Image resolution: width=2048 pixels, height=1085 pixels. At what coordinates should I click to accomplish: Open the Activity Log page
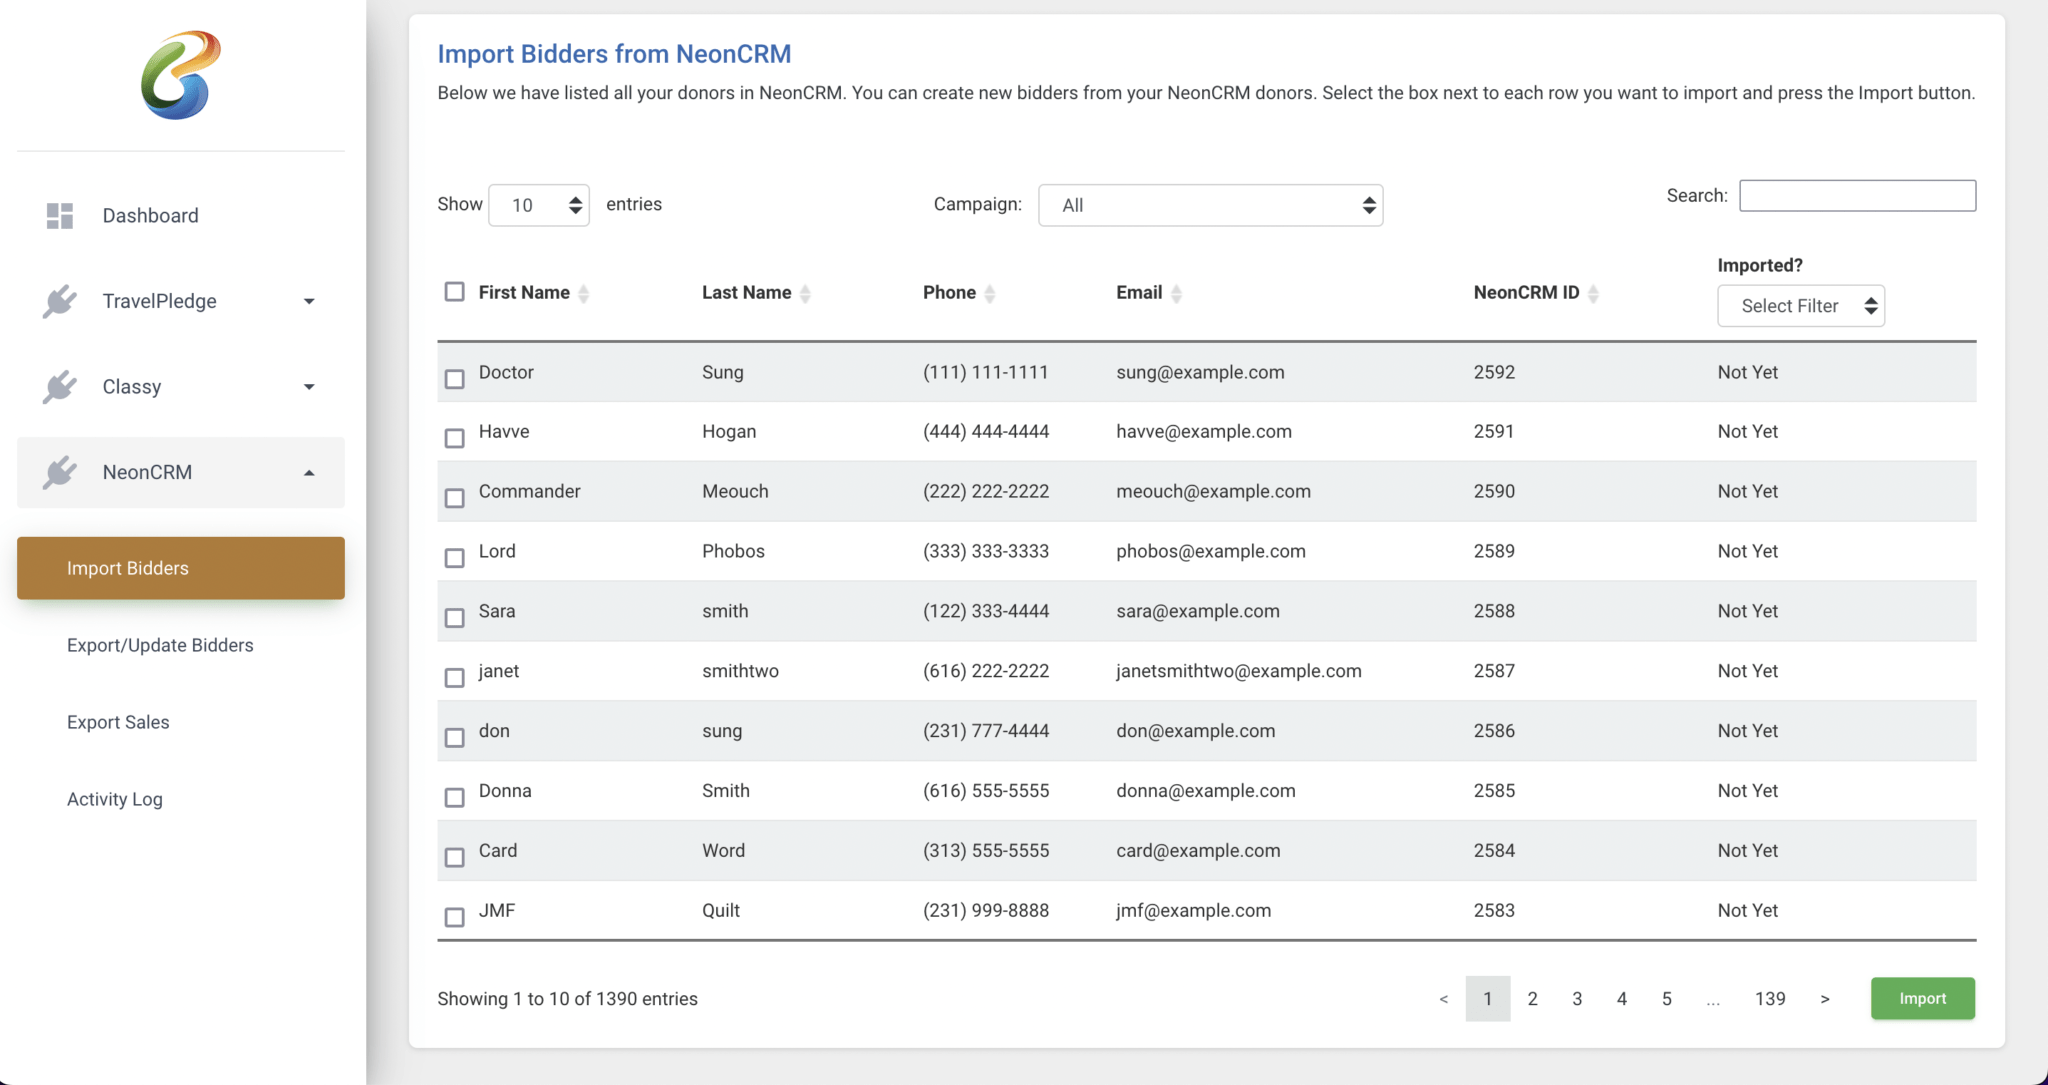(115, 799)
